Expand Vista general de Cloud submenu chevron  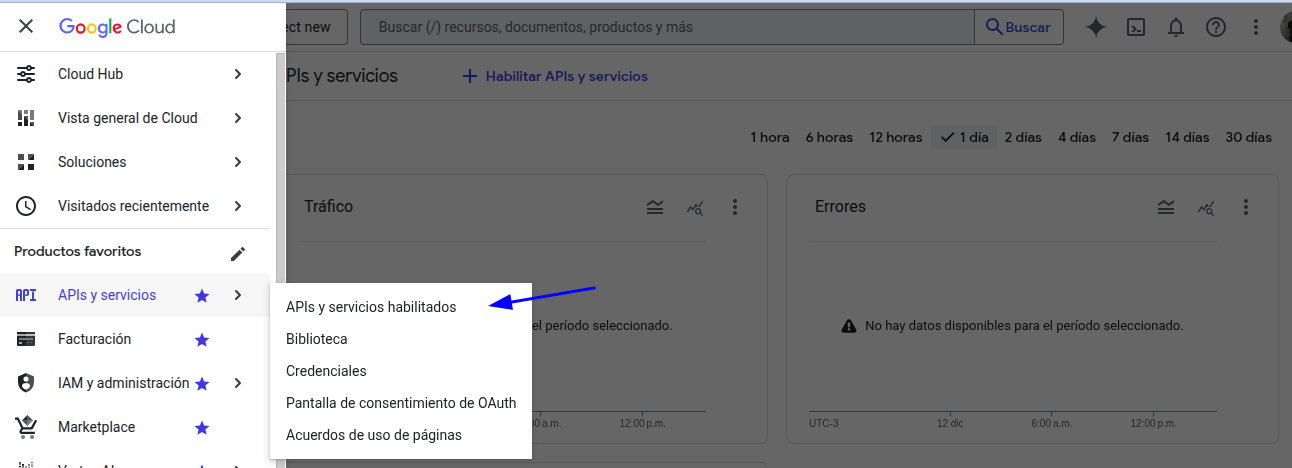tap(237, 118)
